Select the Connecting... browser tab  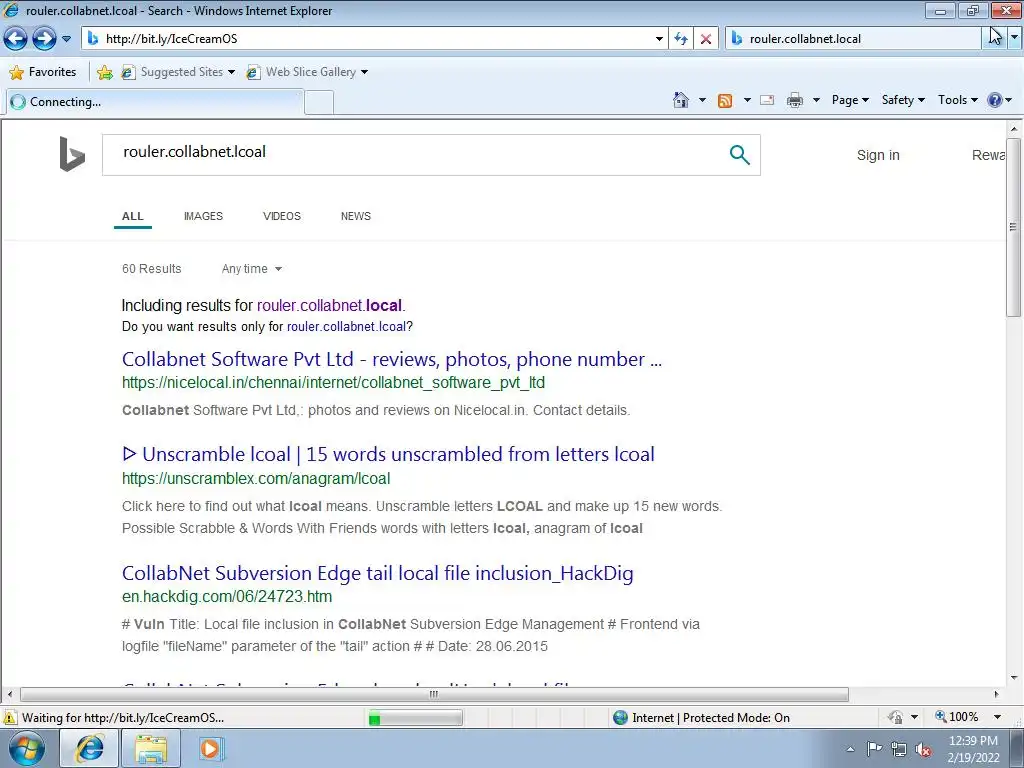pyautogui.click(x=155, y=102)
